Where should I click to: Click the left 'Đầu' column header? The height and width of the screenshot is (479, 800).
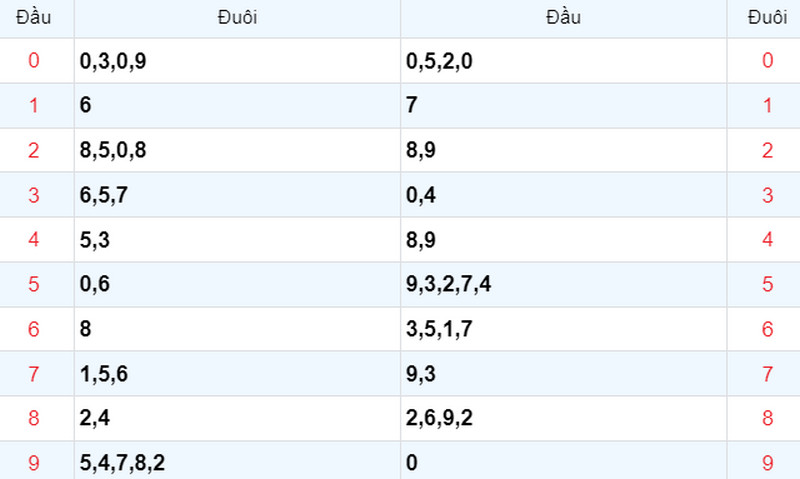(x=34, y=17)
